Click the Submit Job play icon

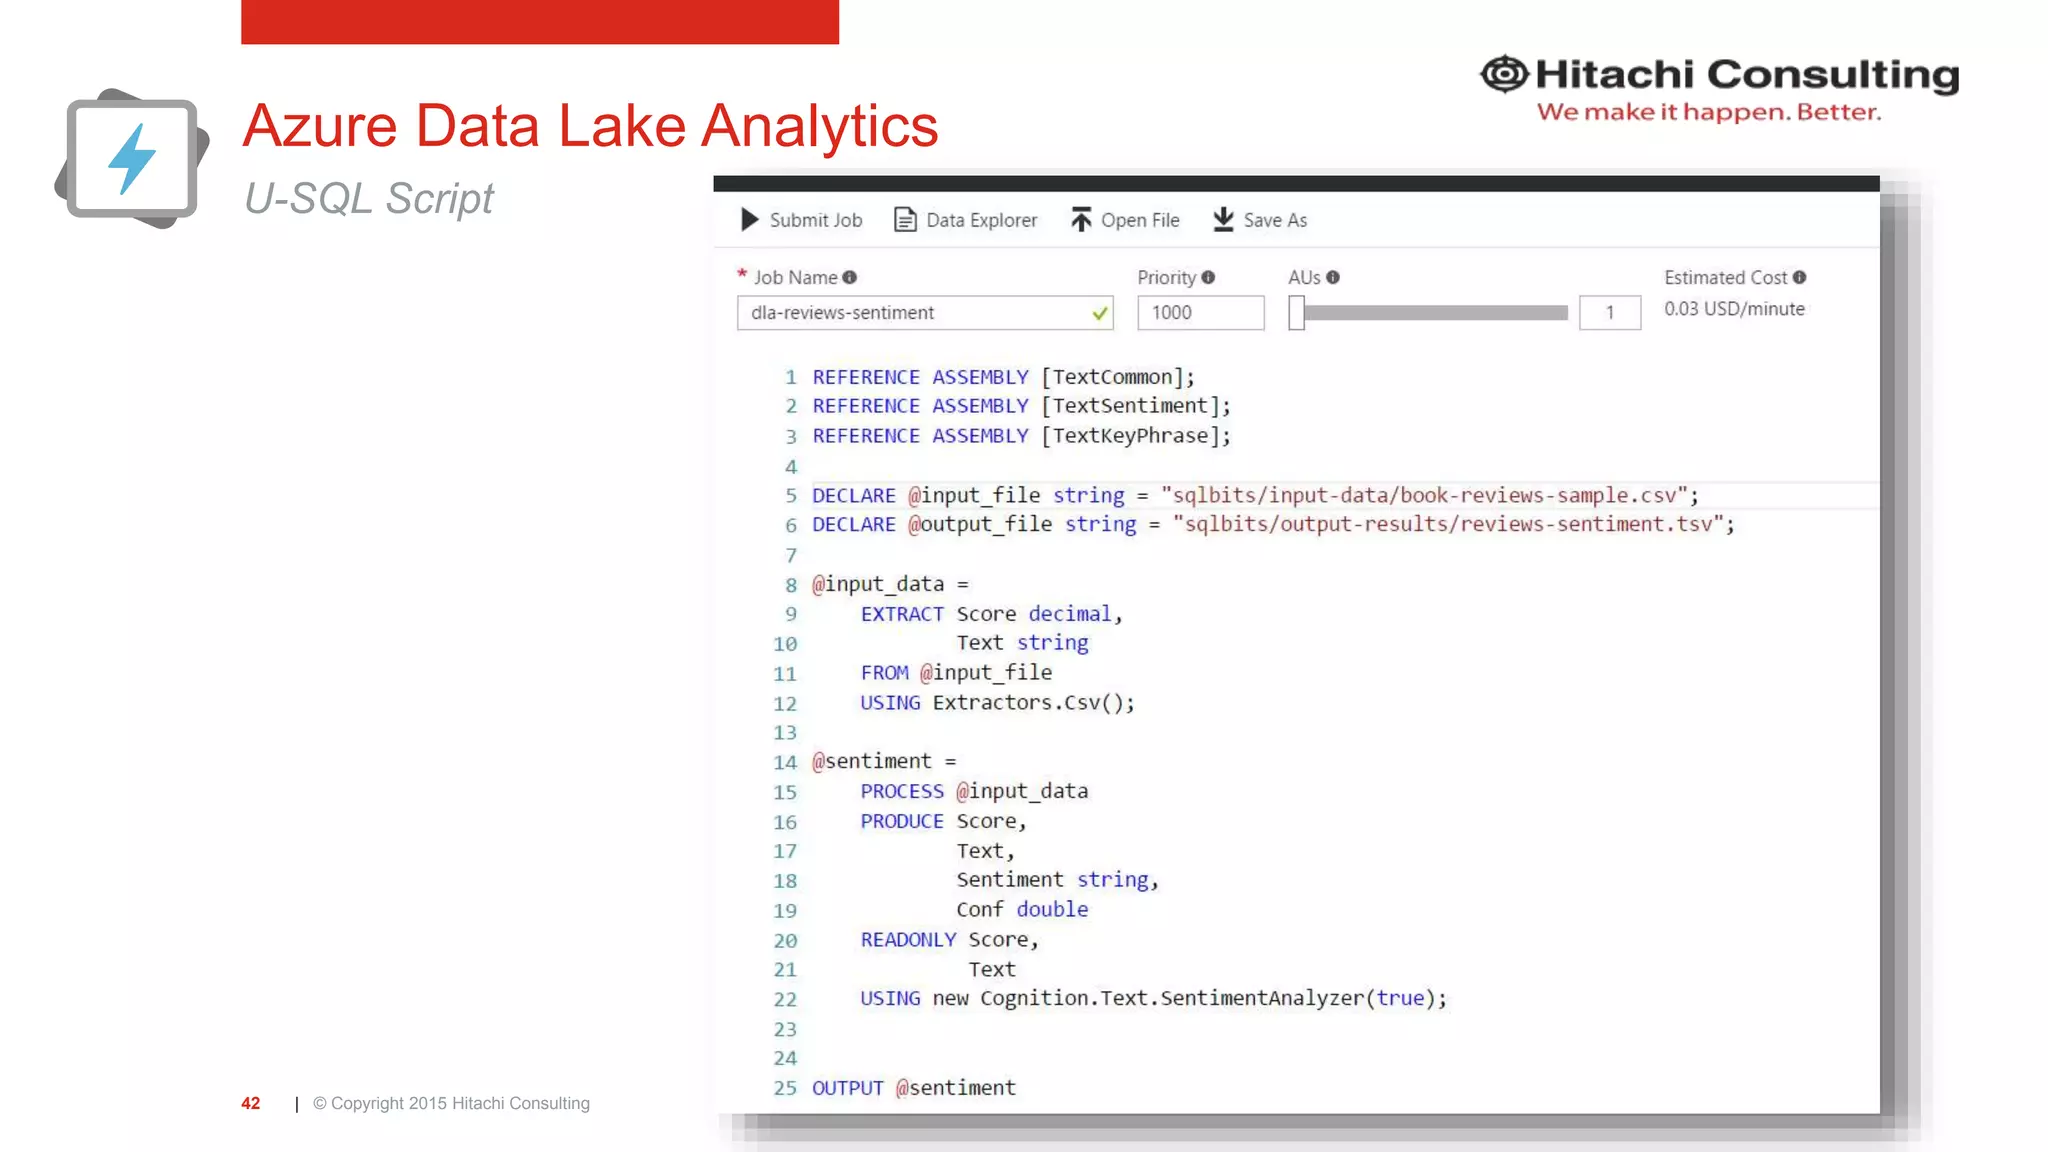(750, 220)
